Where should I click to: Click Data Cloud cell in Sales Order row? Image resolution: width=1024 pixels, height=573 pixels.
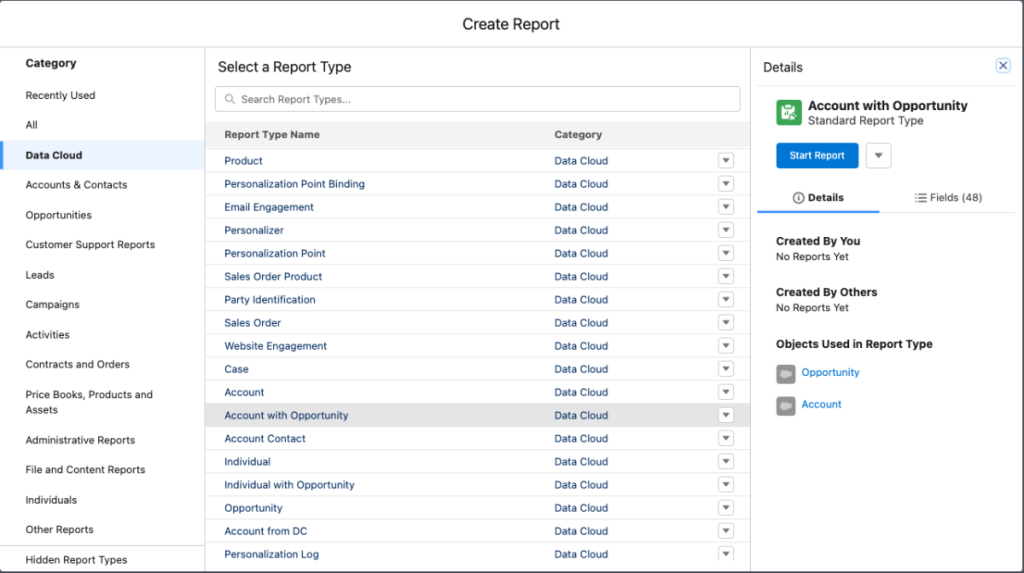tap(581, 323)
